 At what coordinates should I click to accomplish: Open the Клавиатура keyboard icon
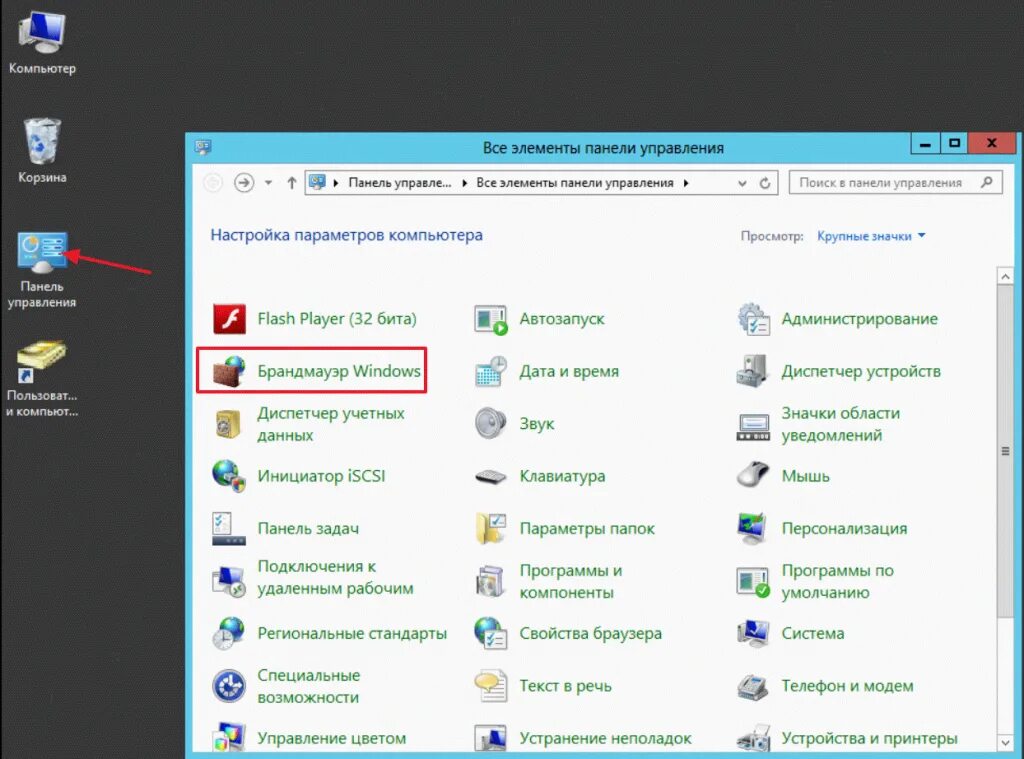click(490, 477)
